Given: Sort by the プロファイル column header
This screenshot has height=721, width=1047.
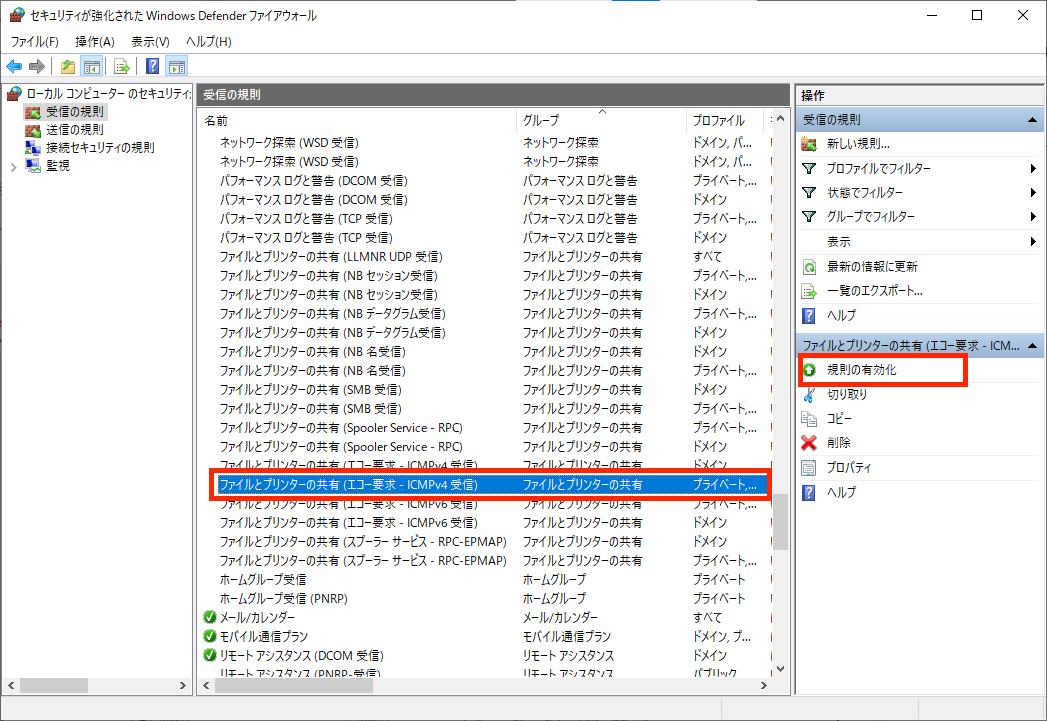Looking at the screenshot, I should (724, 121).
